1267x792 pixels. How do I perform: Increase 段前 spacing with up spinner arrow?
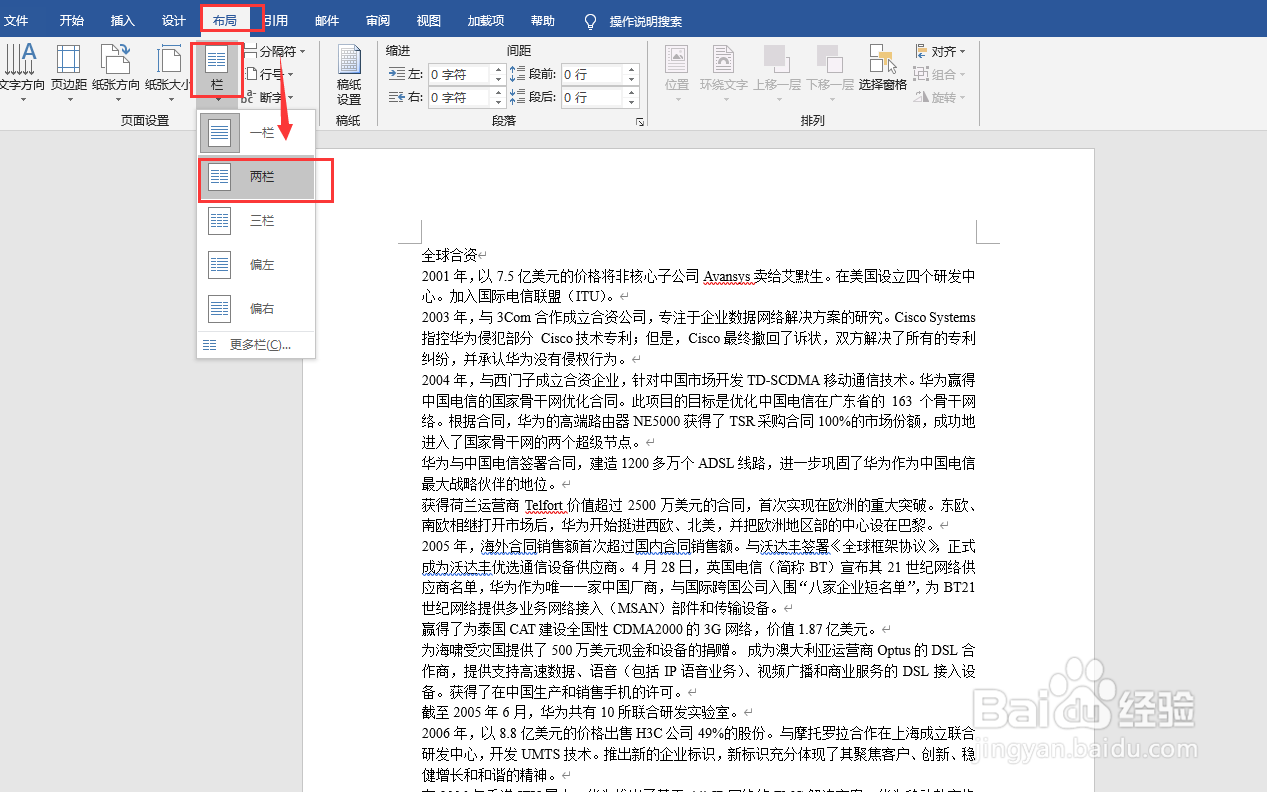point(631,70)
